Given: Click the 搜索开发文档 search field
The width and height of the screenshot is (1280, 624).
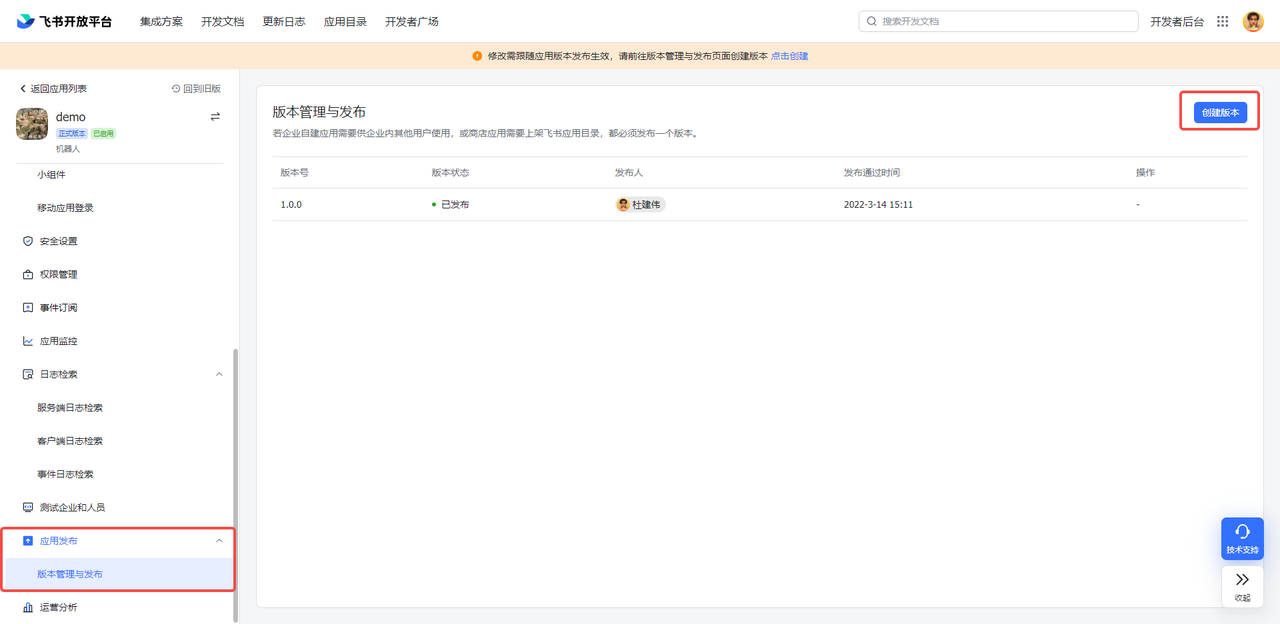Looking at the screenshot, I should pyautogui.click(x=998, y=21).
